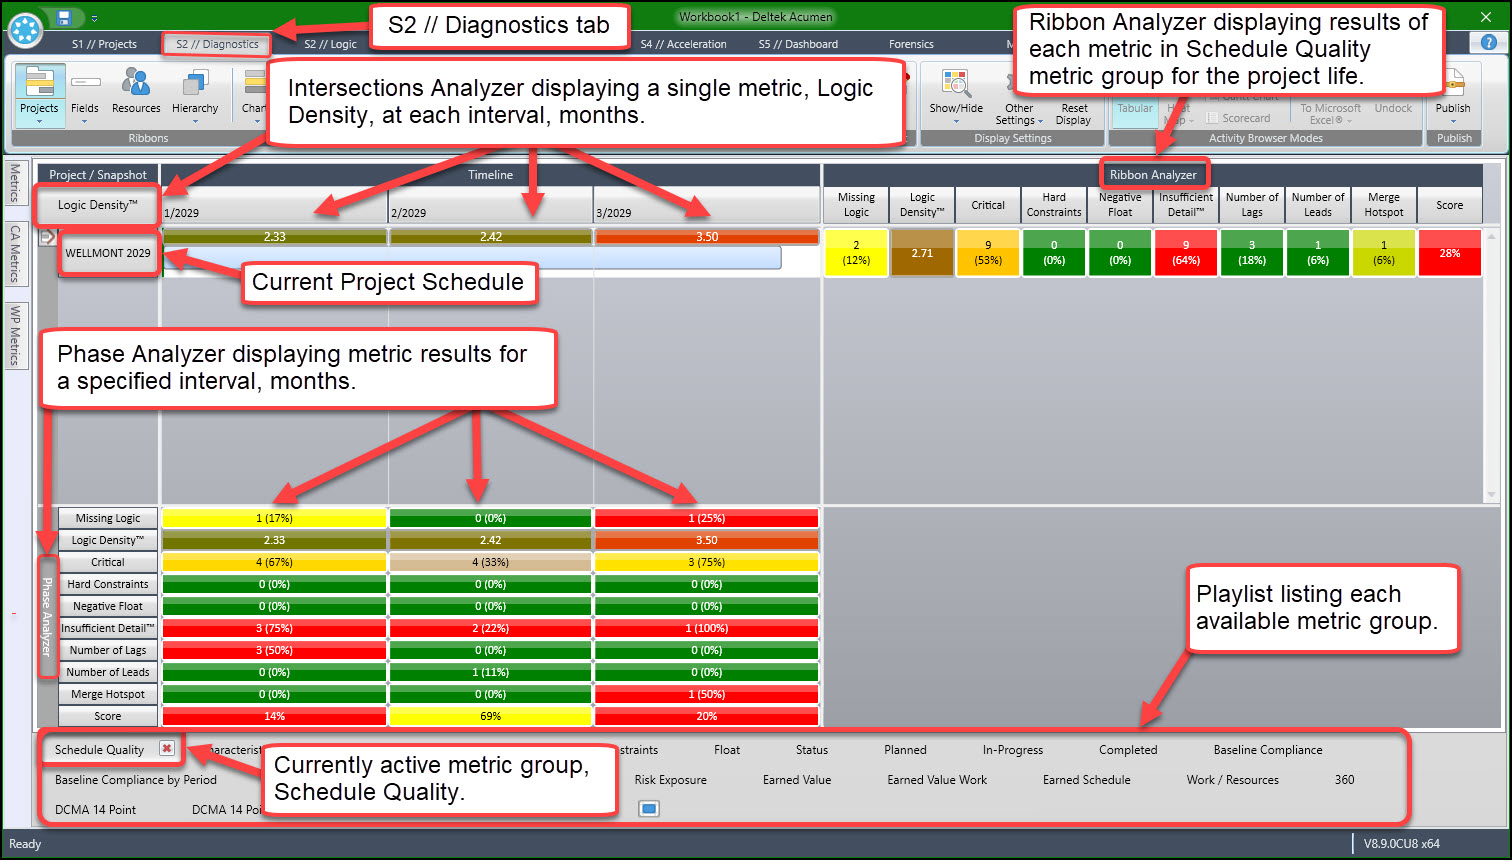Open the Acumen application menu orb
Screen dimensions: 1512x860
(x=25, y=28)
